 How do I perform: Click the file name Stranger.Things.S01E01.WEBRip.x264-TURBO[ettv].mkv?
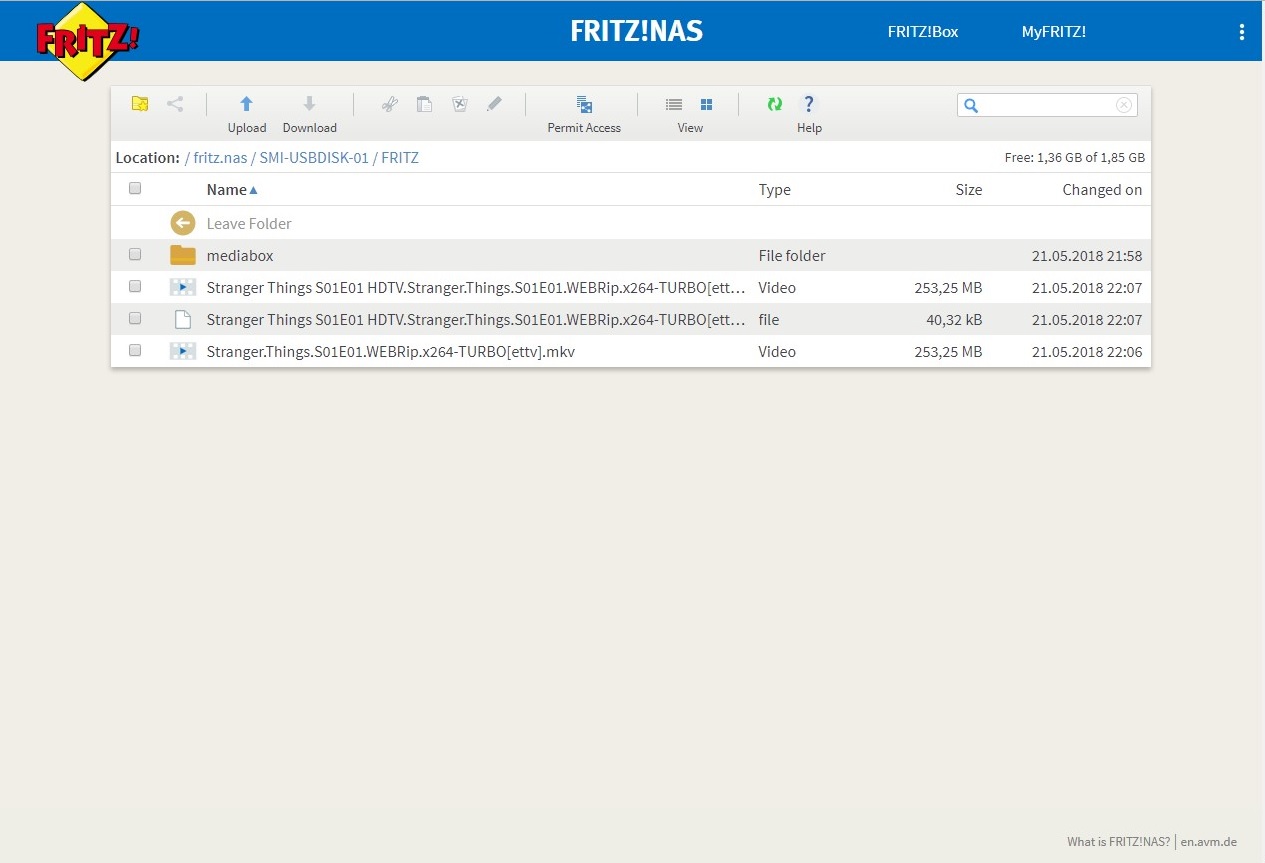pos(391,352)
